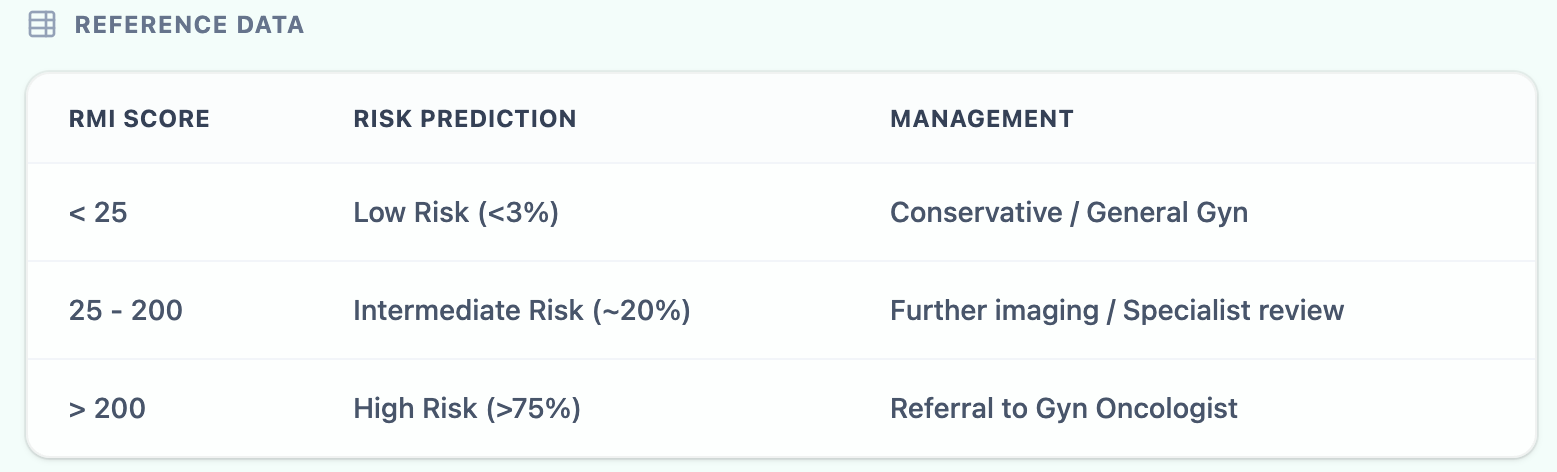
Task: Click the Reference Data heading
Action: (x=189, y=25)
